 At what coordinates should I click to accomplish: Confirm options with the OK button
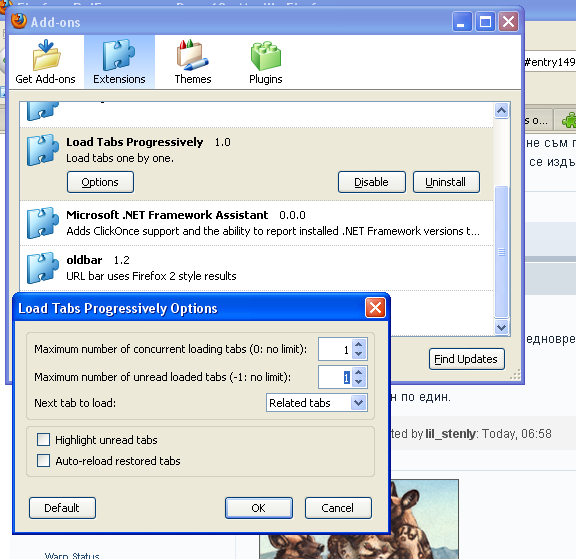[x=259, y=508]
